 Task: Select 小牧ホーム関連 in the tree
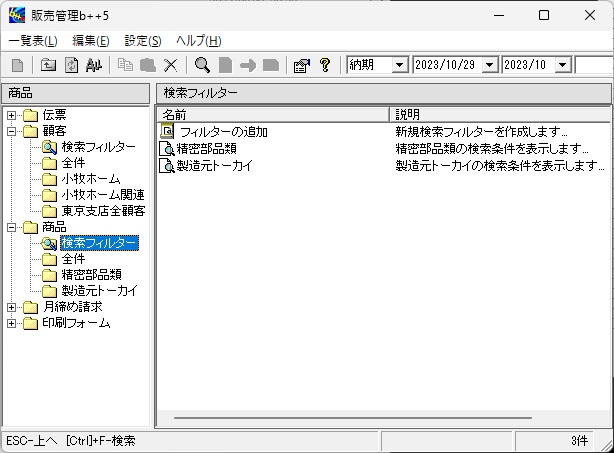[x=103, y=195]
